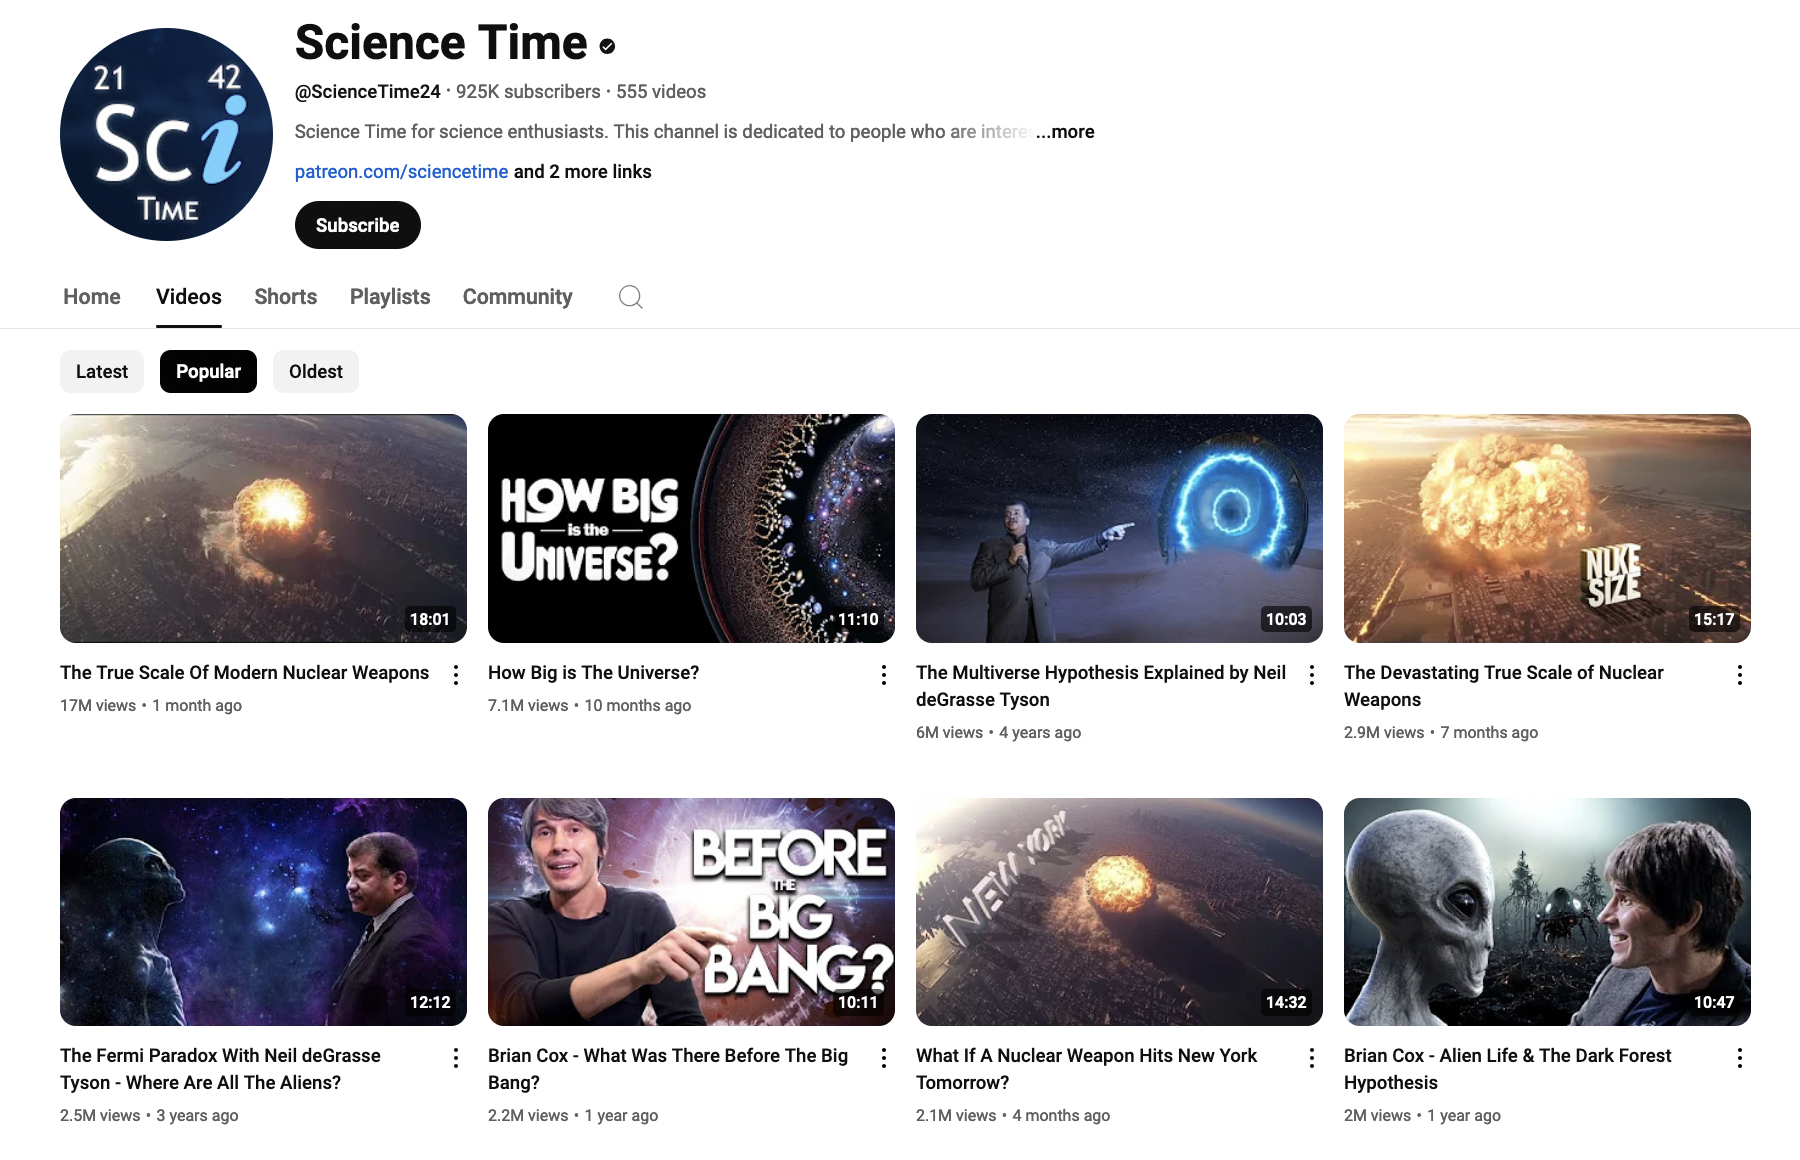Click title 'Brian Cox - What Was There Before The Big Bang?'
Viewport: 1800px width, 1160px height.
[668, 1069]
